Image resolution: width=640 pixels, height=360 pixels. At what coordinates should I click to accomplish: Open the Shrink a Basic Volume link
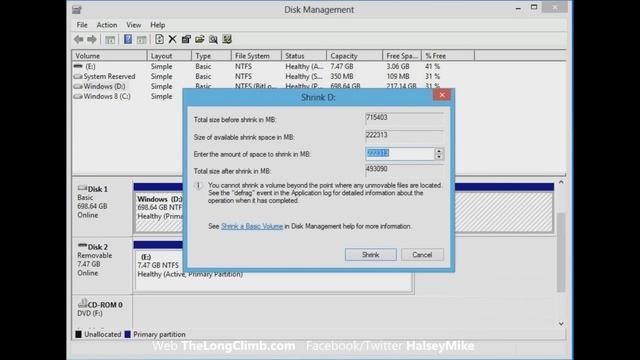252,226
